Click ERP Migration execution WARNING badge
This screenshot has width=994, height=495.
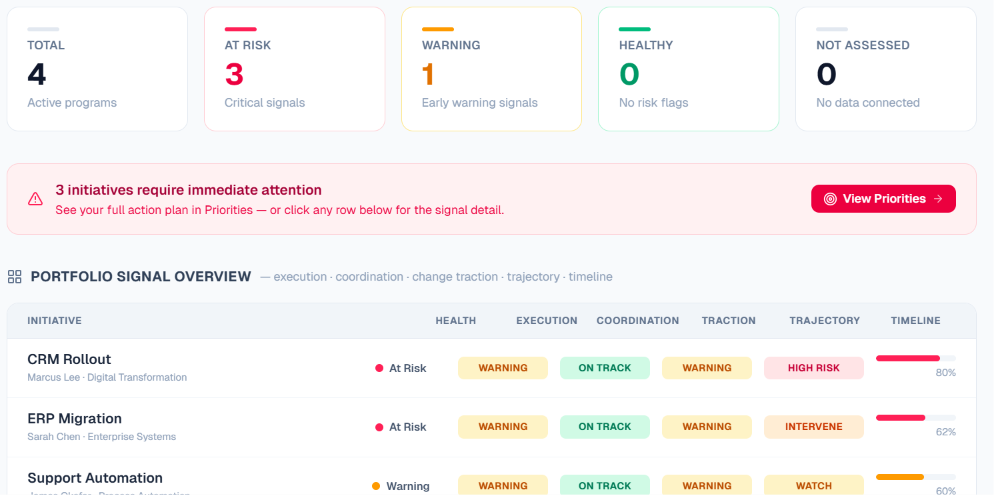pos(503,427)
